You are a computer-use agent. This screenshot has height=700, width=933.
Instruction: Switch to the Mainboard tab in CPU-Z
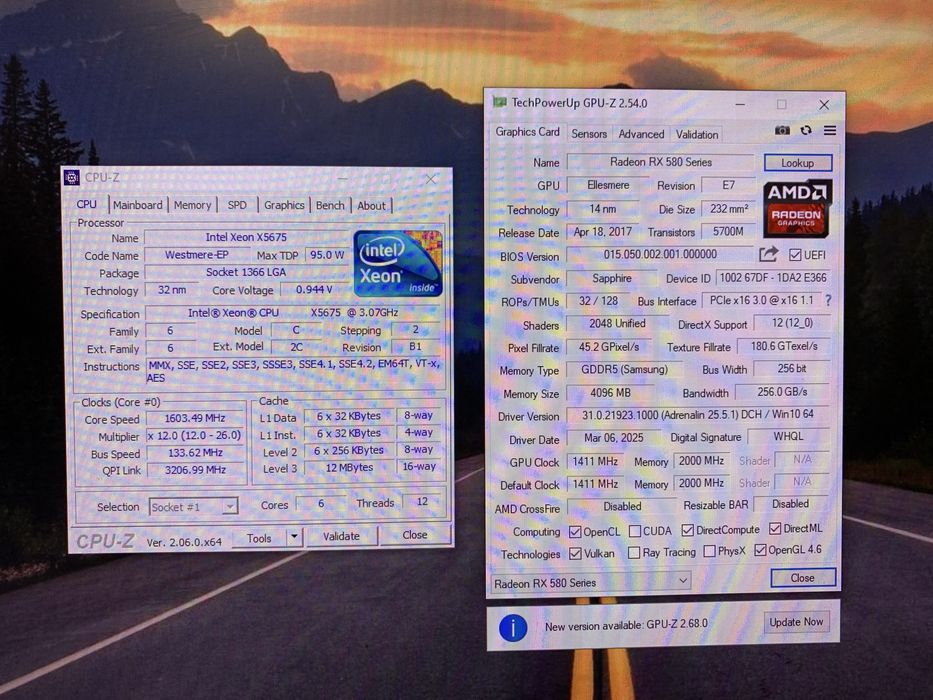coord(137,205)
